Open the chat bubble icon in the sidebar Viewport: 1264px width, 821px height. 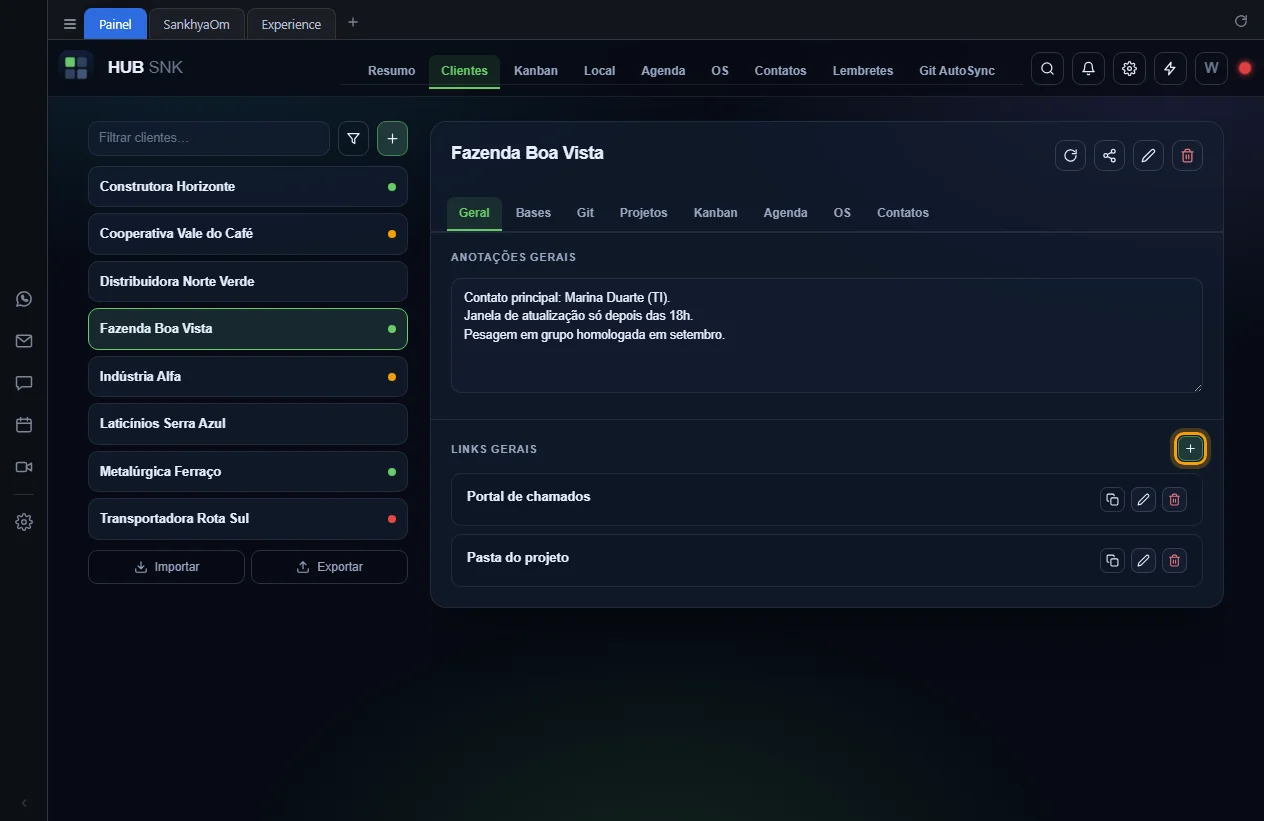24,383
